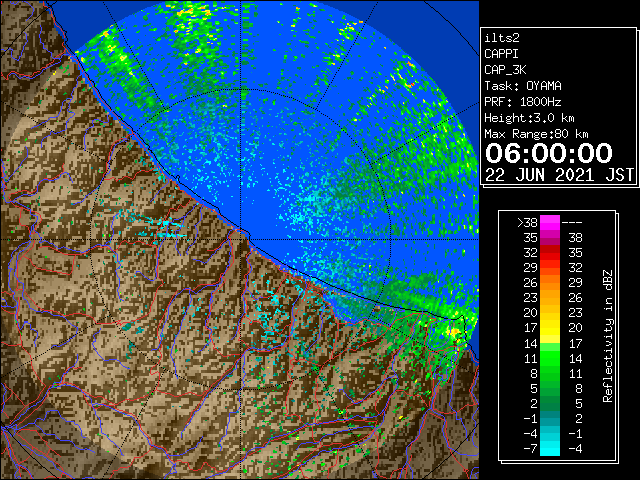Click the "Max Range:80 km" line
The width and height of the screenshot is (640, 480).
[536, 134]
